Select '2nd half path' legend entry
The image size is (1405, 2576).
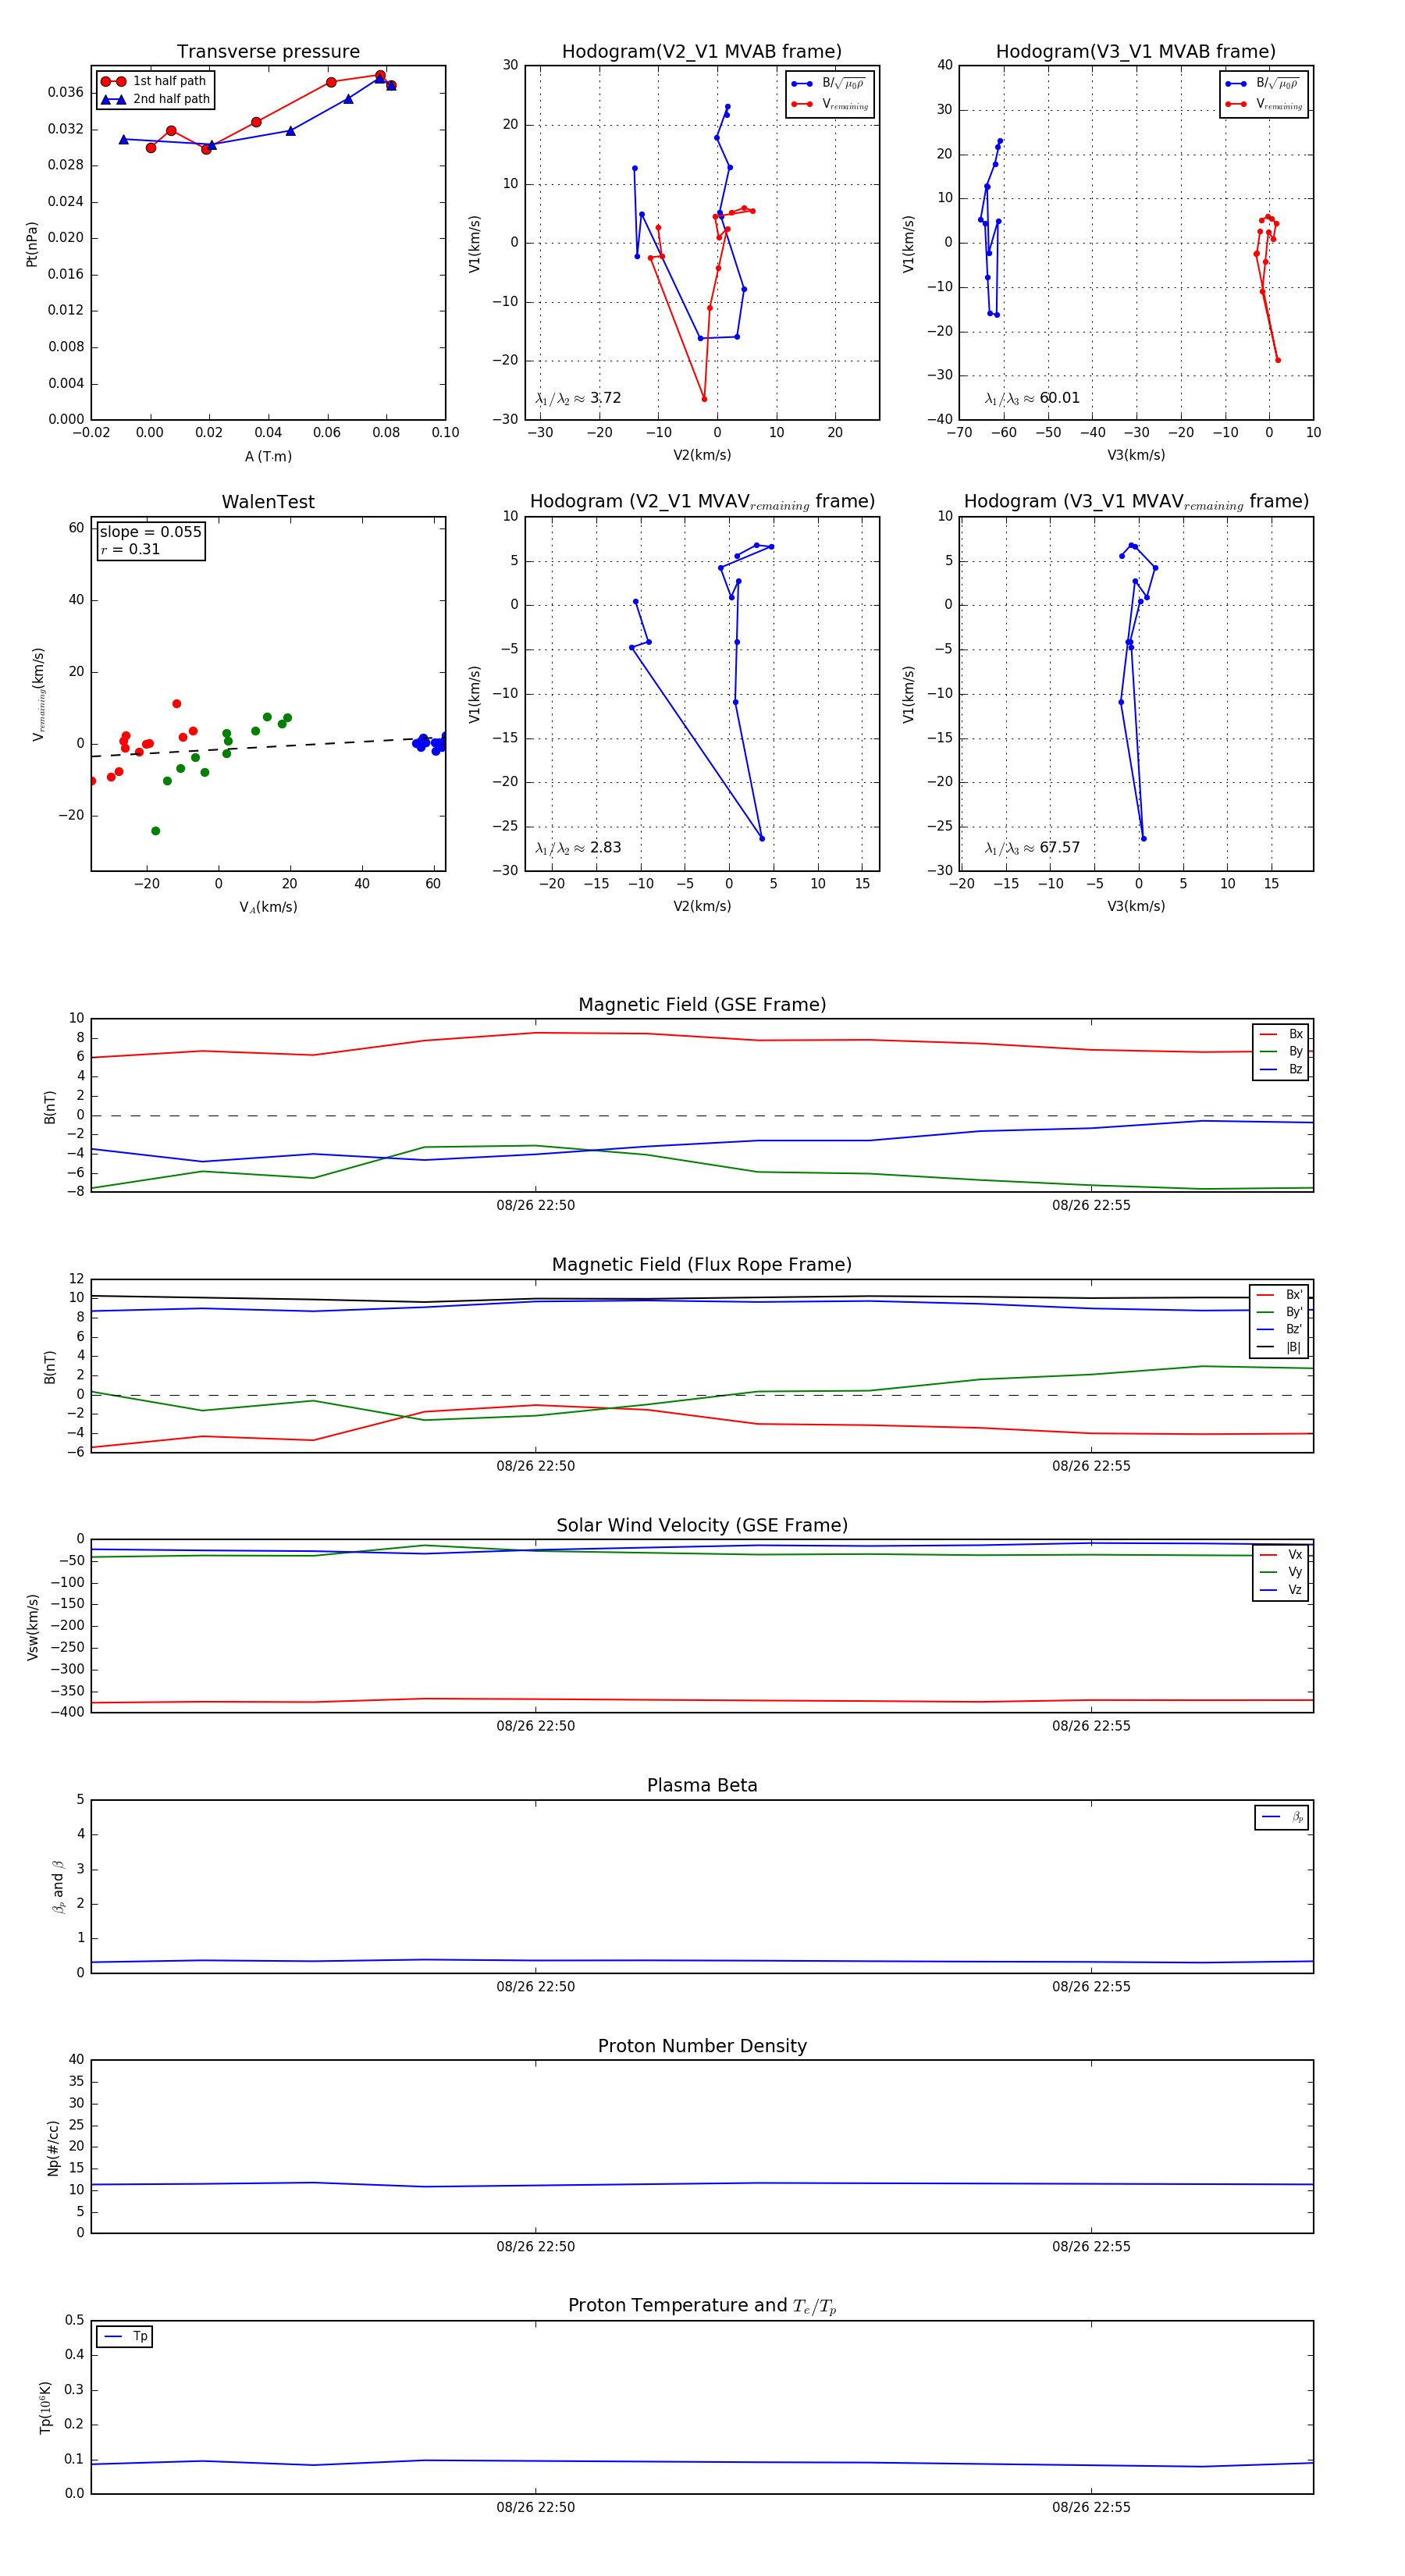155,99
